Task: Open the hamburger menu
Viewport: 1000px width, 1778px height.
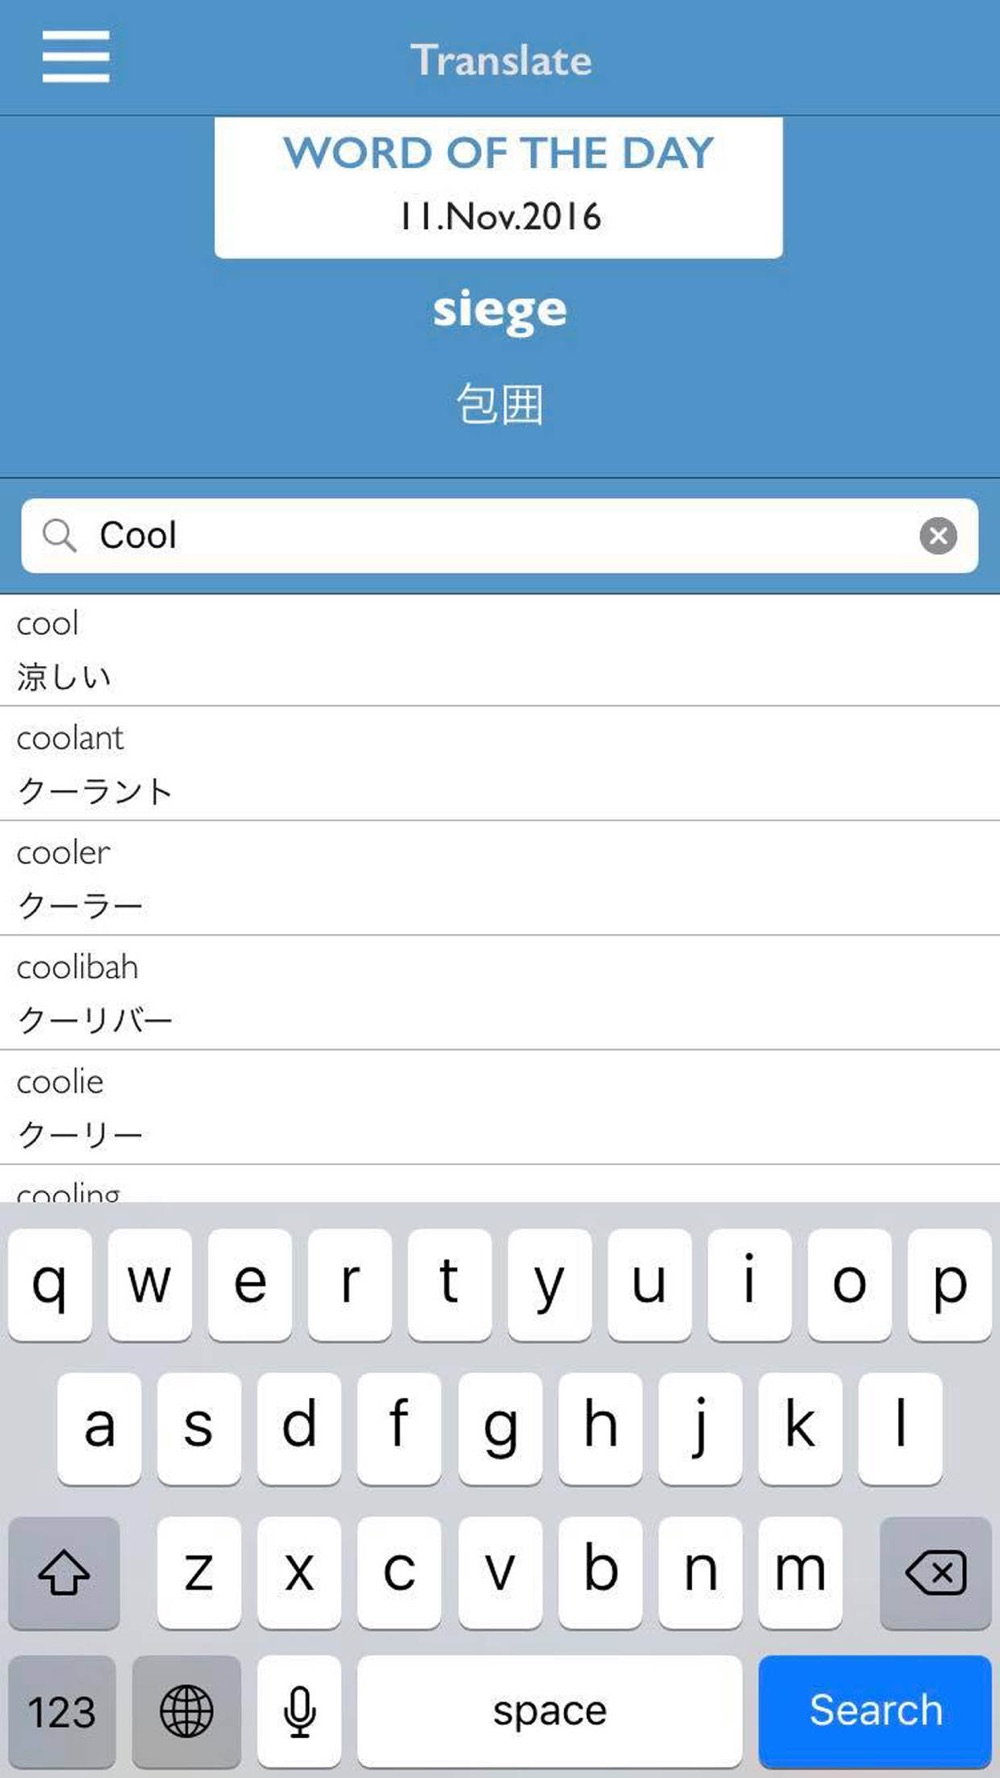Action: (x=76, y=57)
